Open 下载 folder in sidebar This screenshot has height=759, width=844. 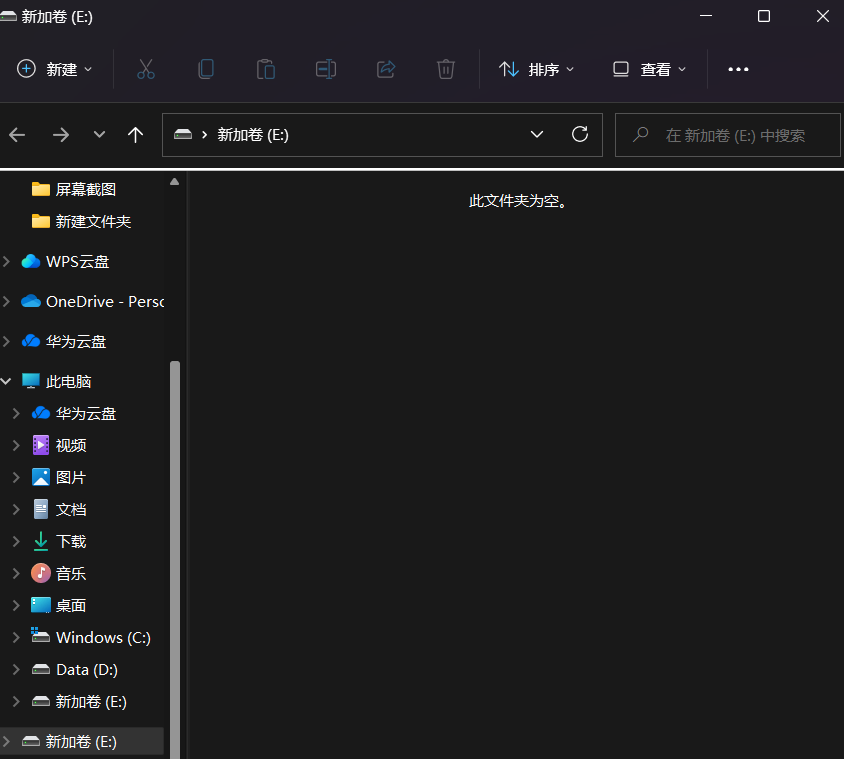click(71, 541)
